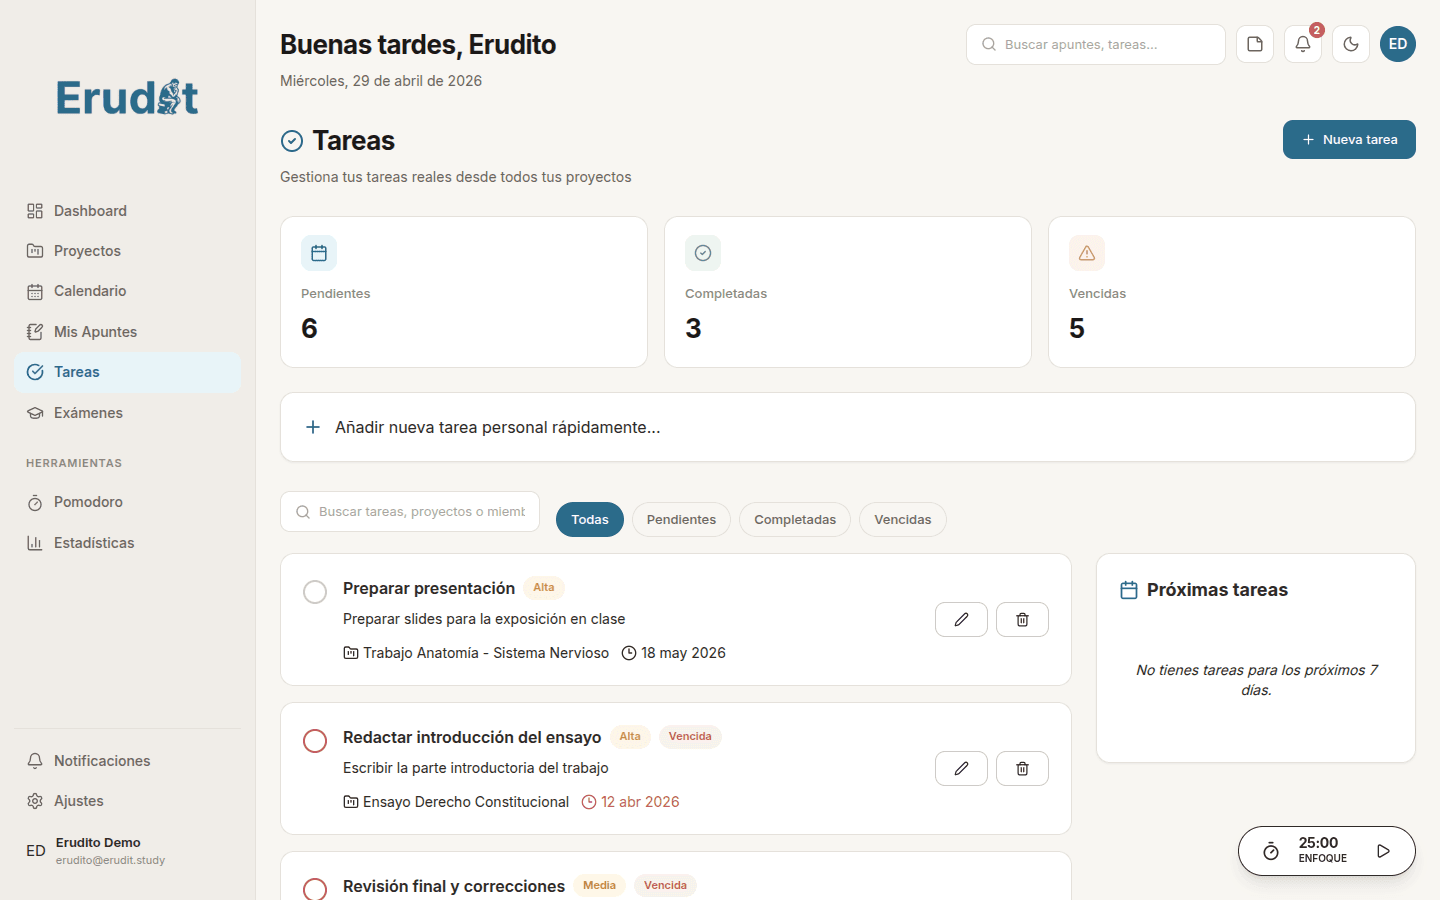1440x900 pixels.
Task: Click the Media badge on Revisión final
Action: click(x=599, y=886)
